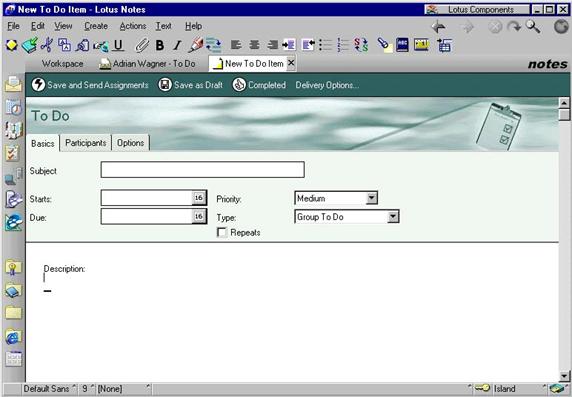Click the Starts date field

(147, 198)
